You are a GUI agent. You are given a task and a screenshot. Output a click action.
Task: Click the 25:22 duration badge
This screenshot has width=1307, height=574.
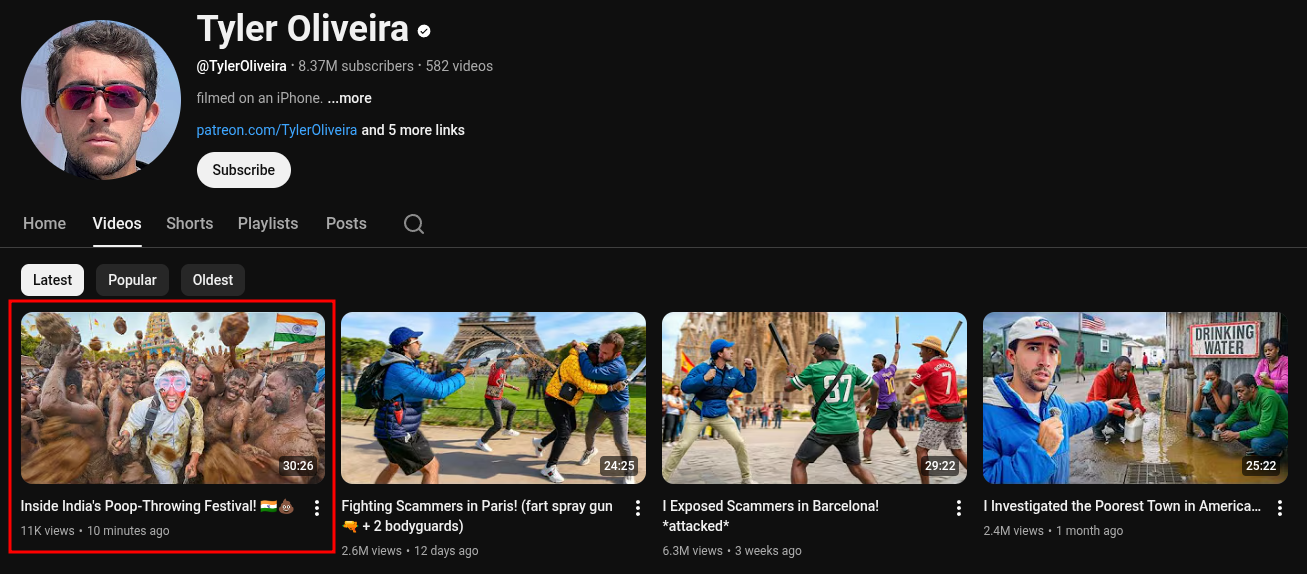[x=1261, y=466]
